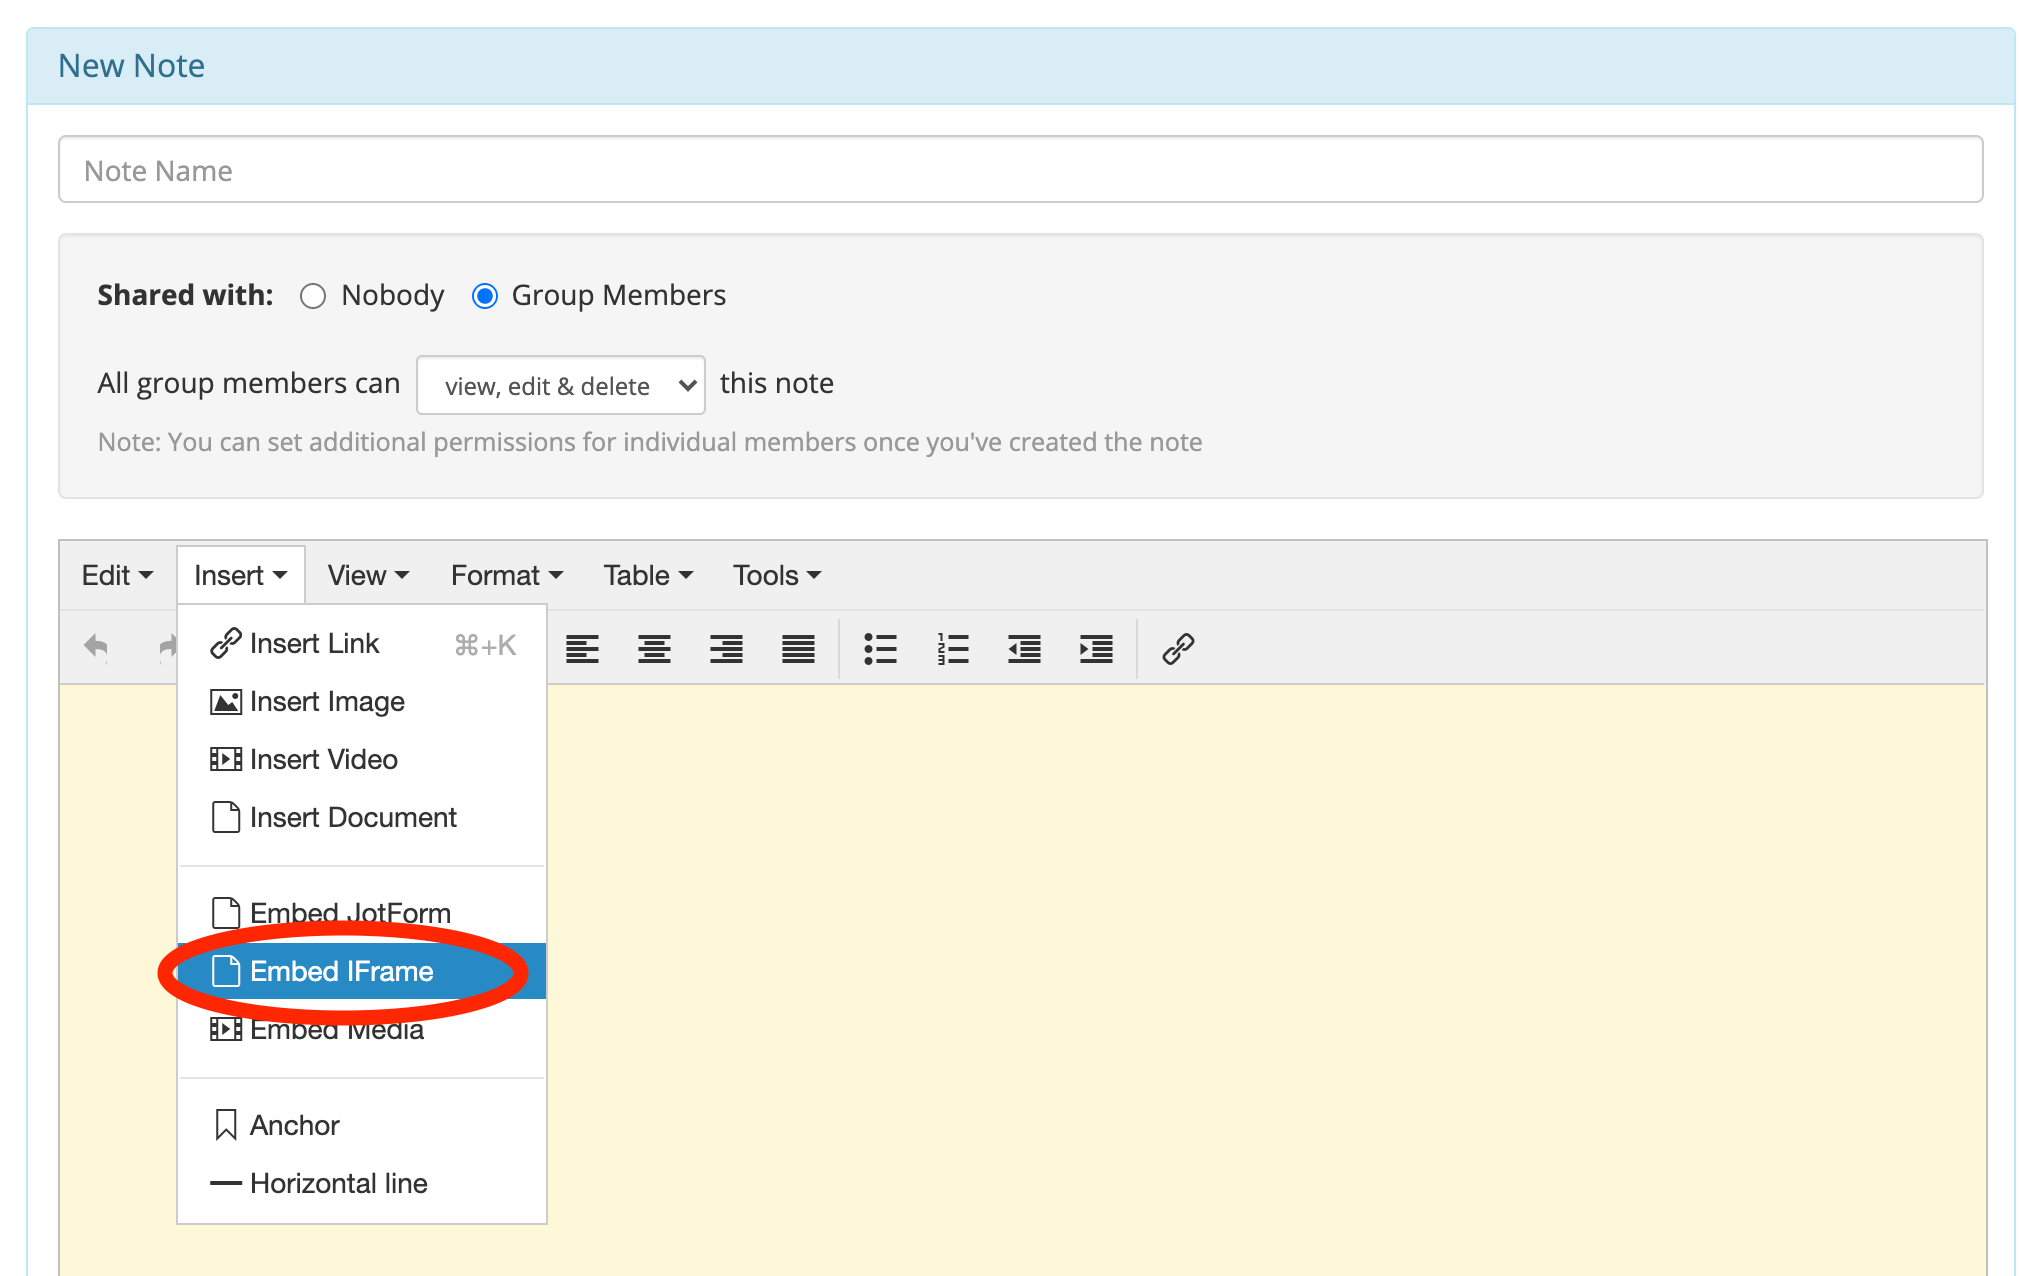Justify text alignment icon
The height and width of the screenshot is (1276, 2042).
(x=798, y=649)
